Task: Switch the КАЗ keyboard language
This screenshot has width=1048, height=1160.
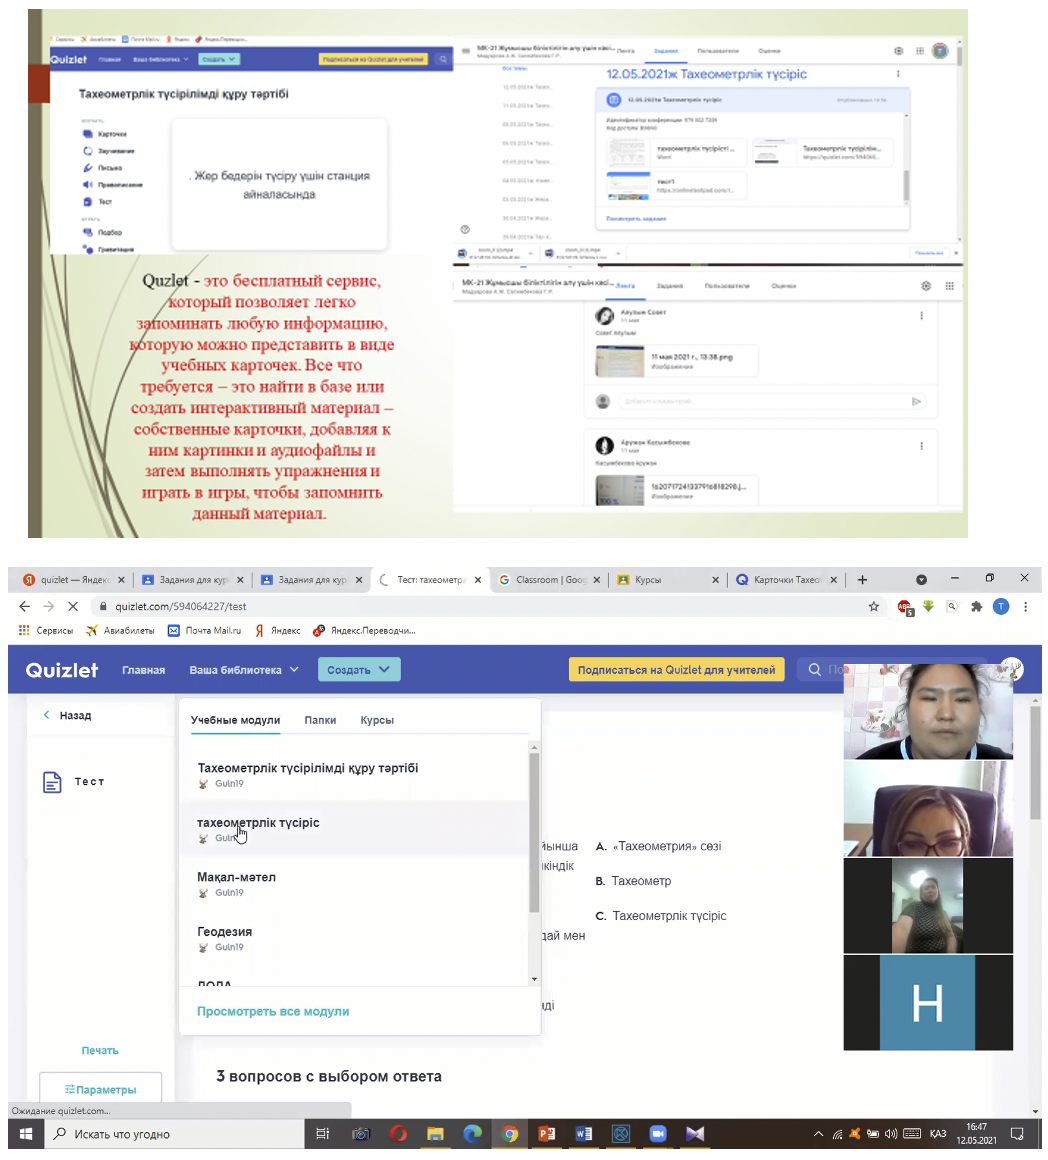Action: coord(938,1133)
